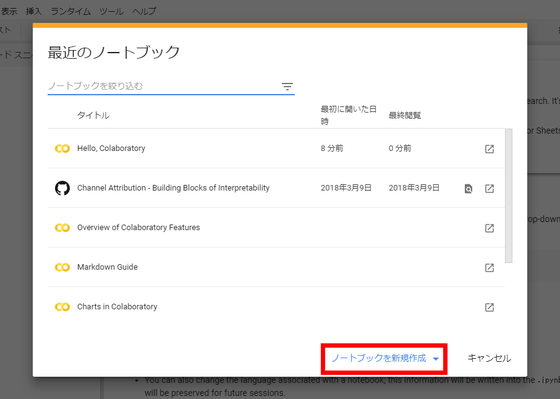
Task: Open Channel Attribution notebook in new tab icon
Action: 489,189
